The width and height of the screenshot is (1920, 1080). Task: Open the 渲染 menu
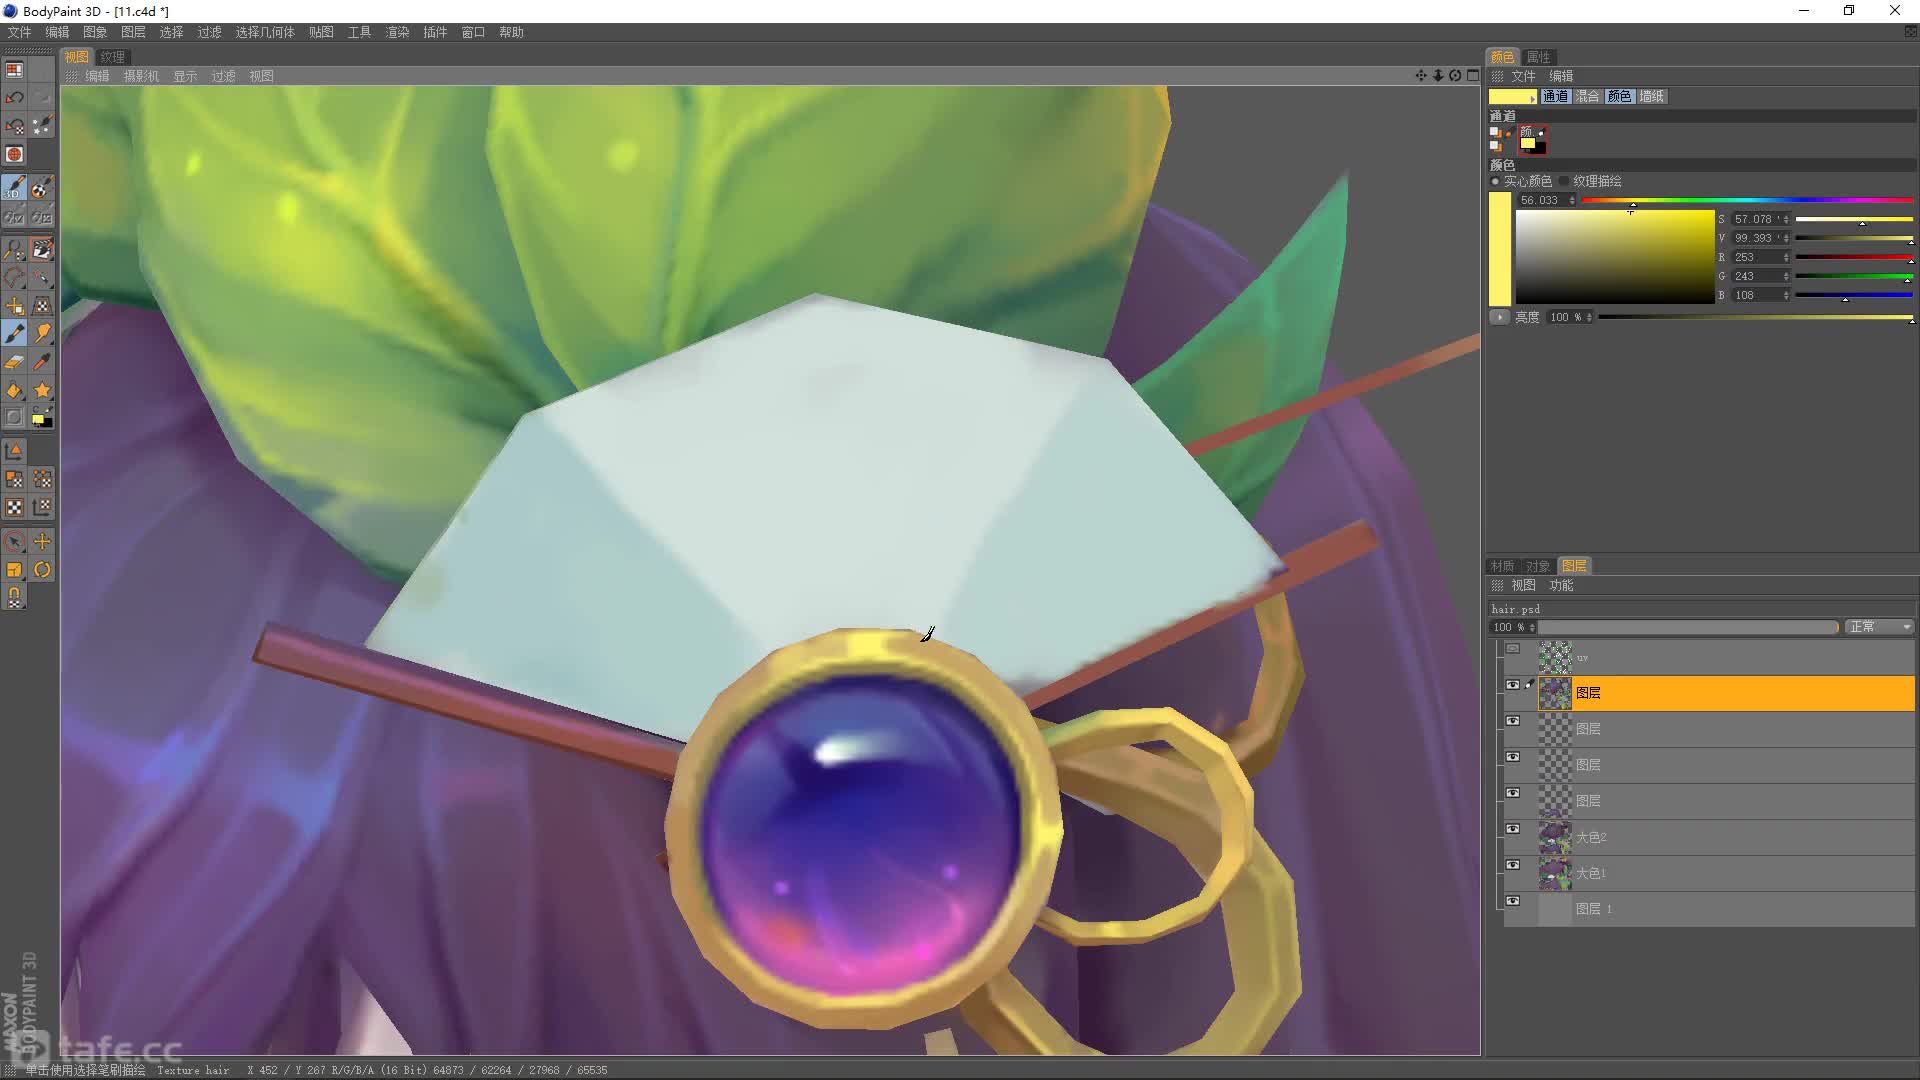[x=397, y=32]
